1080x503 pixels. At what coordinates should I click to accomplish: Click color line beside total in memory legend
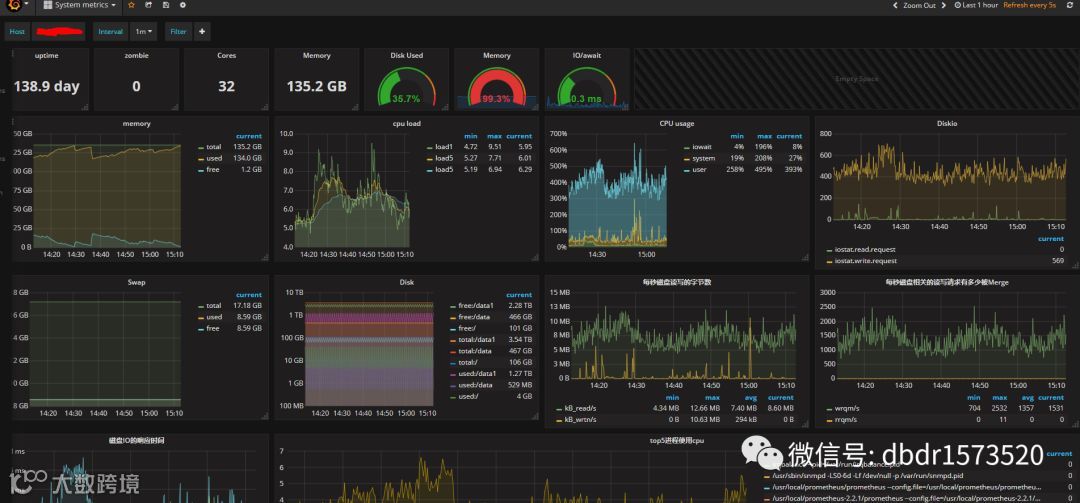200,147
